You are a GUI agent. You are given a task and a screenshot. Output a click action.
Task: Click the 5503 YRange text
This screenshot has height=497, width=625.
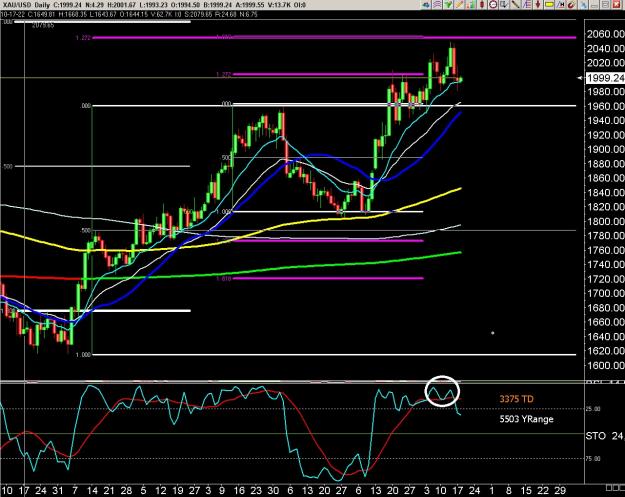527,419
